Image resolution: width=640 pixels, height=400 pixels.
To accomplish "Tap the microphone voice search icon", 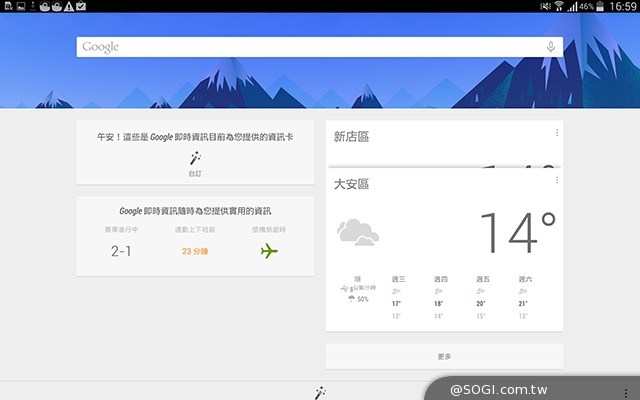I will (550, 47).
